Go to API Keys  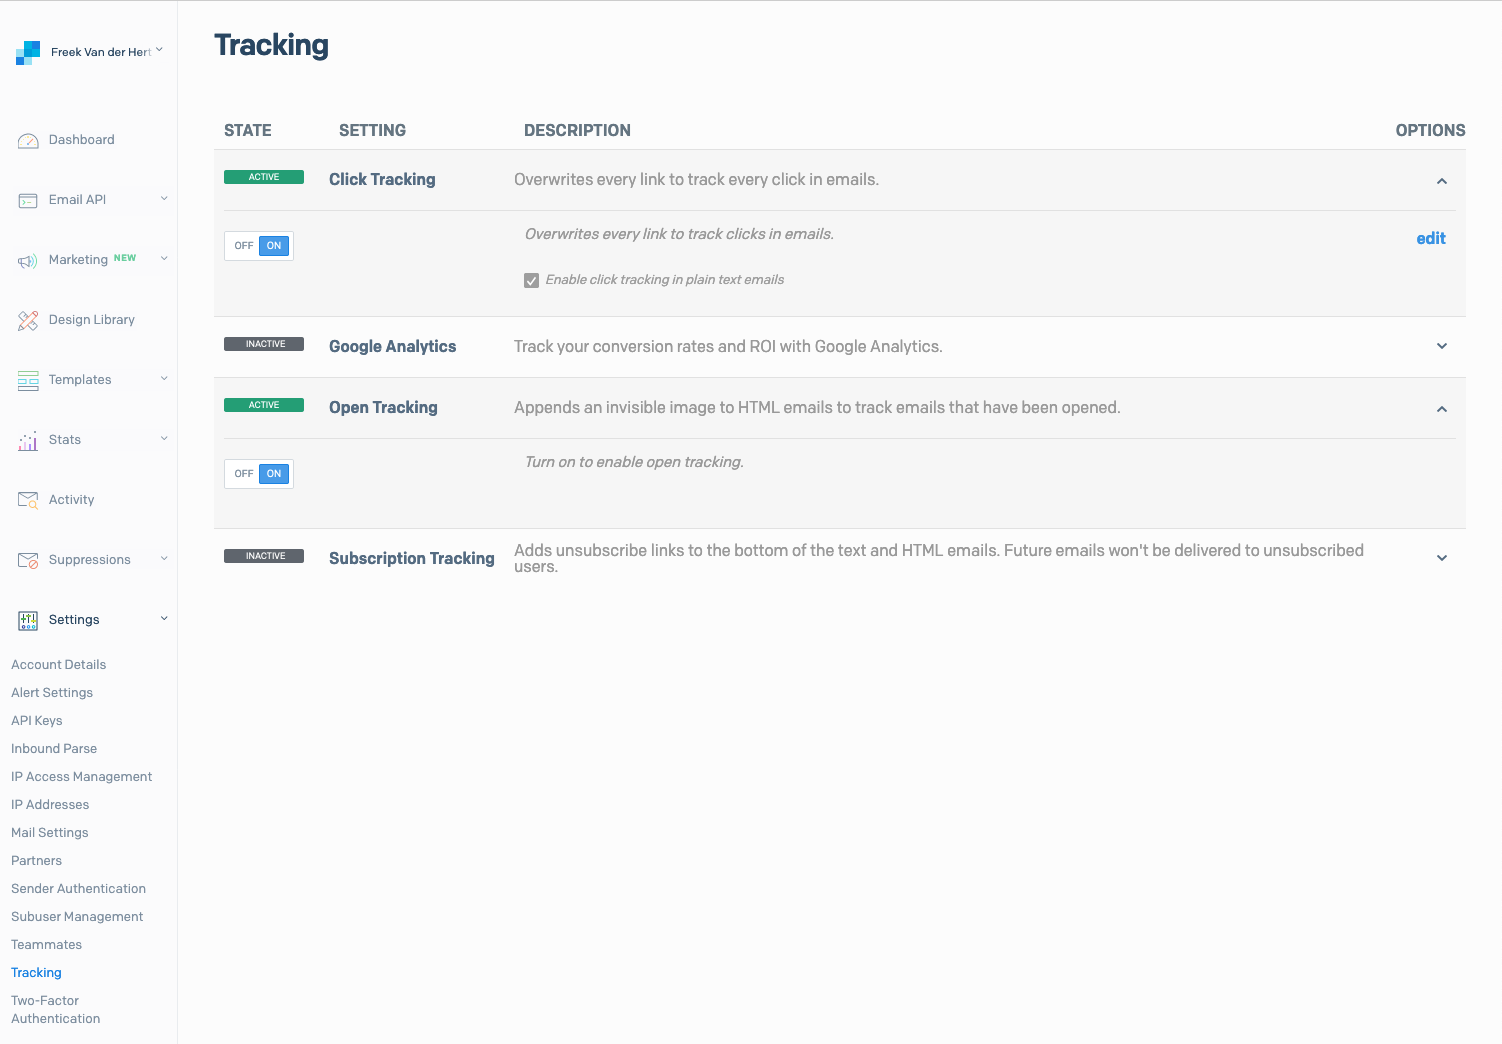click(37, 721)
